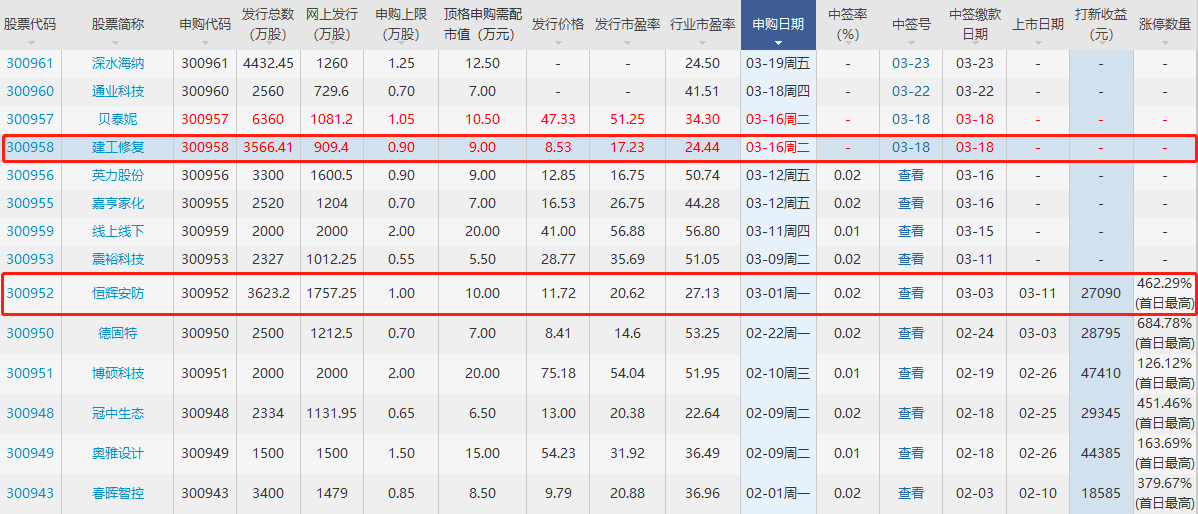Click the 顶格申购需配市值 column header

point(482,24)
